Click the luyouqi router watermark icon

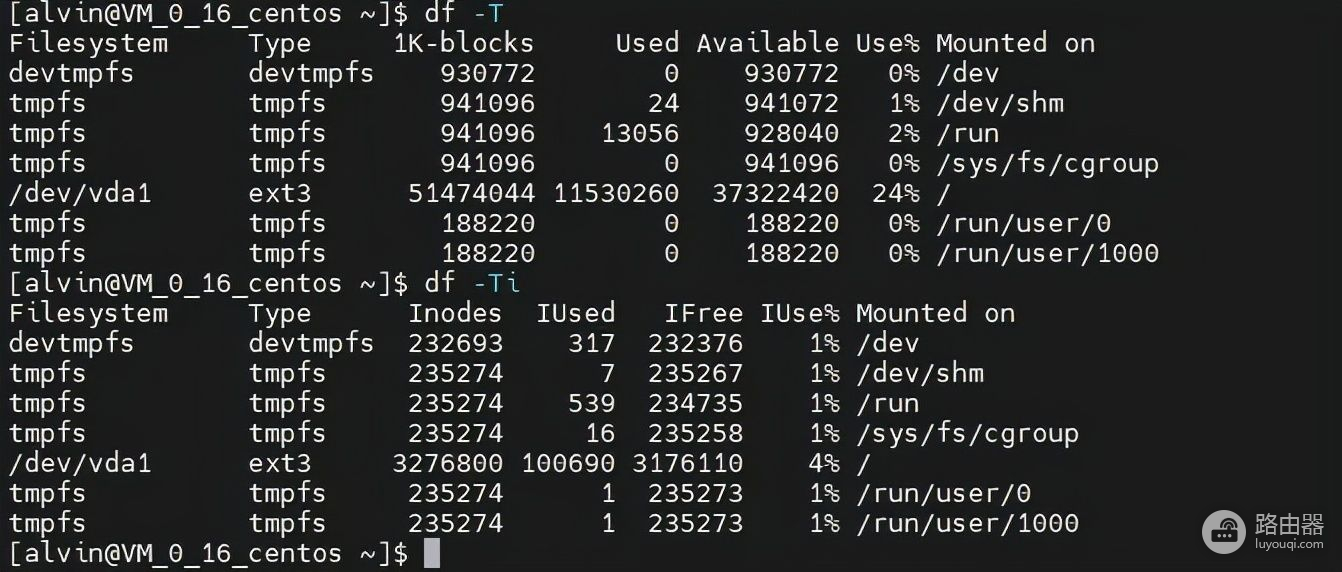point(1224,532)
